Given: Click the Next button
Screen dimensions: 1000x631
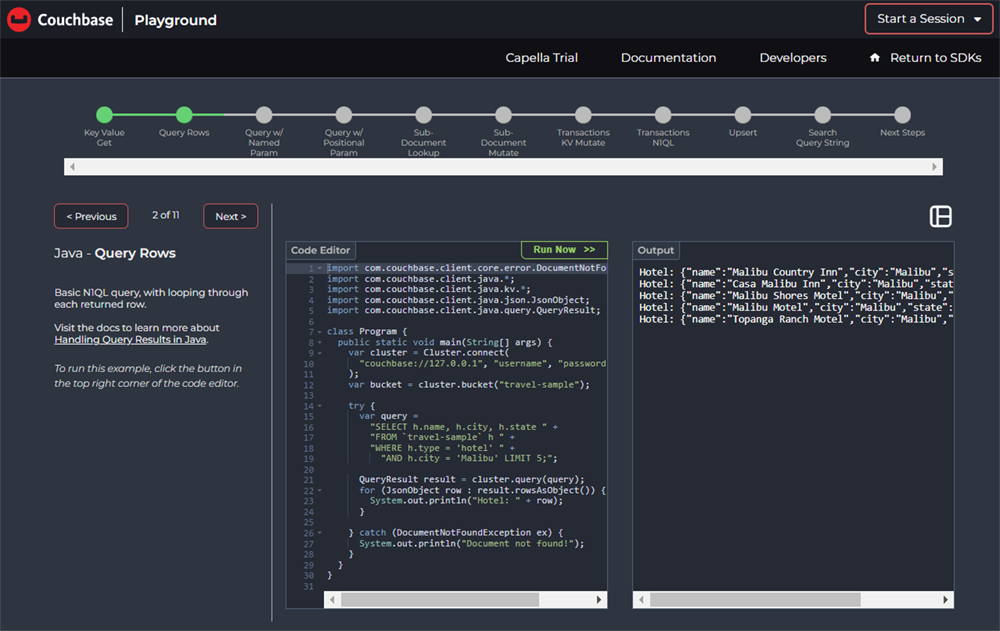Looking at the screenshot, I should [230, 216].
